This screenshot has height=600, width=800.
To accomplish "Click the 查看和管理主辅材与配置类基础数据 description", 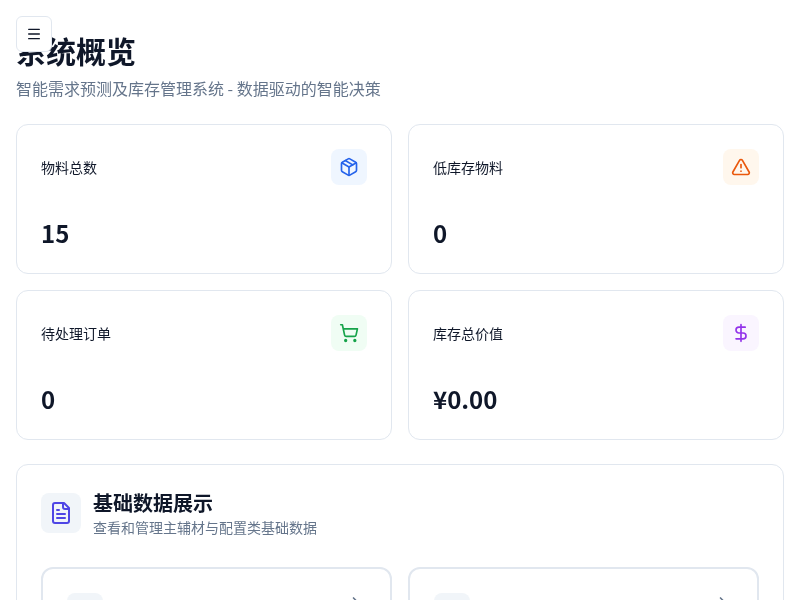I will coord(204,528).
